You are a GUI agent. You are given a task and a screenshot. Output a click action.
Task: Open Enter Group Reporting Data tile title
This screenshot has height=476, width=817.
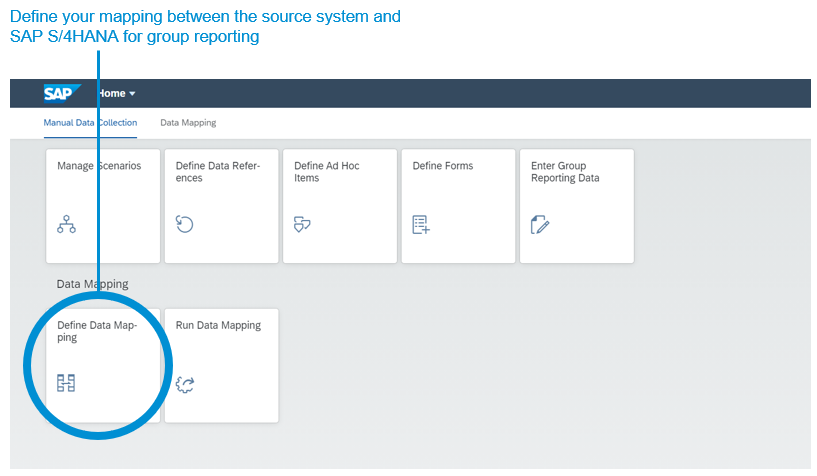click(x=565, y=172)
